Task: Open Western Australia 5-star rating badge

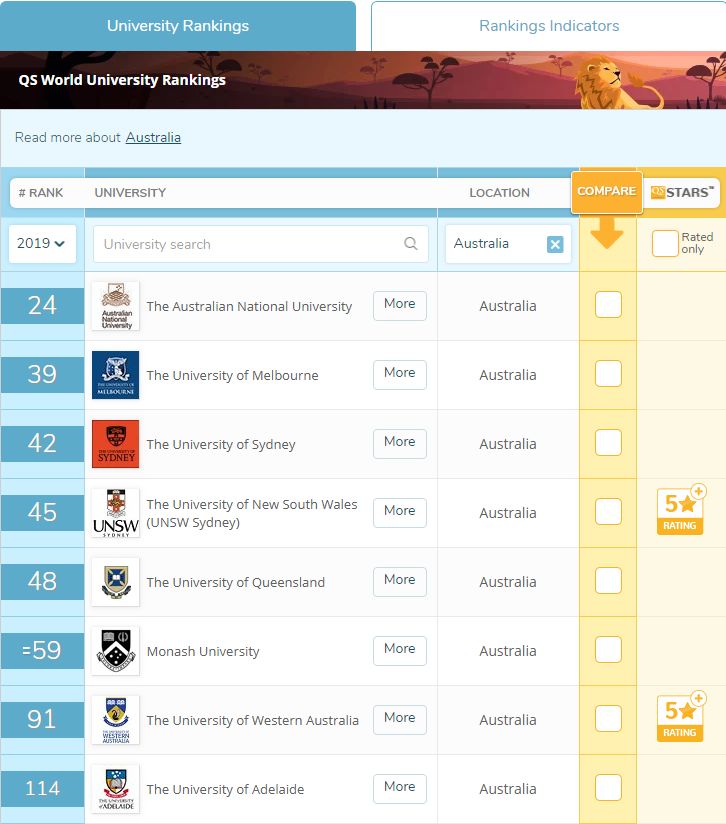Action: tap(681, 717)
